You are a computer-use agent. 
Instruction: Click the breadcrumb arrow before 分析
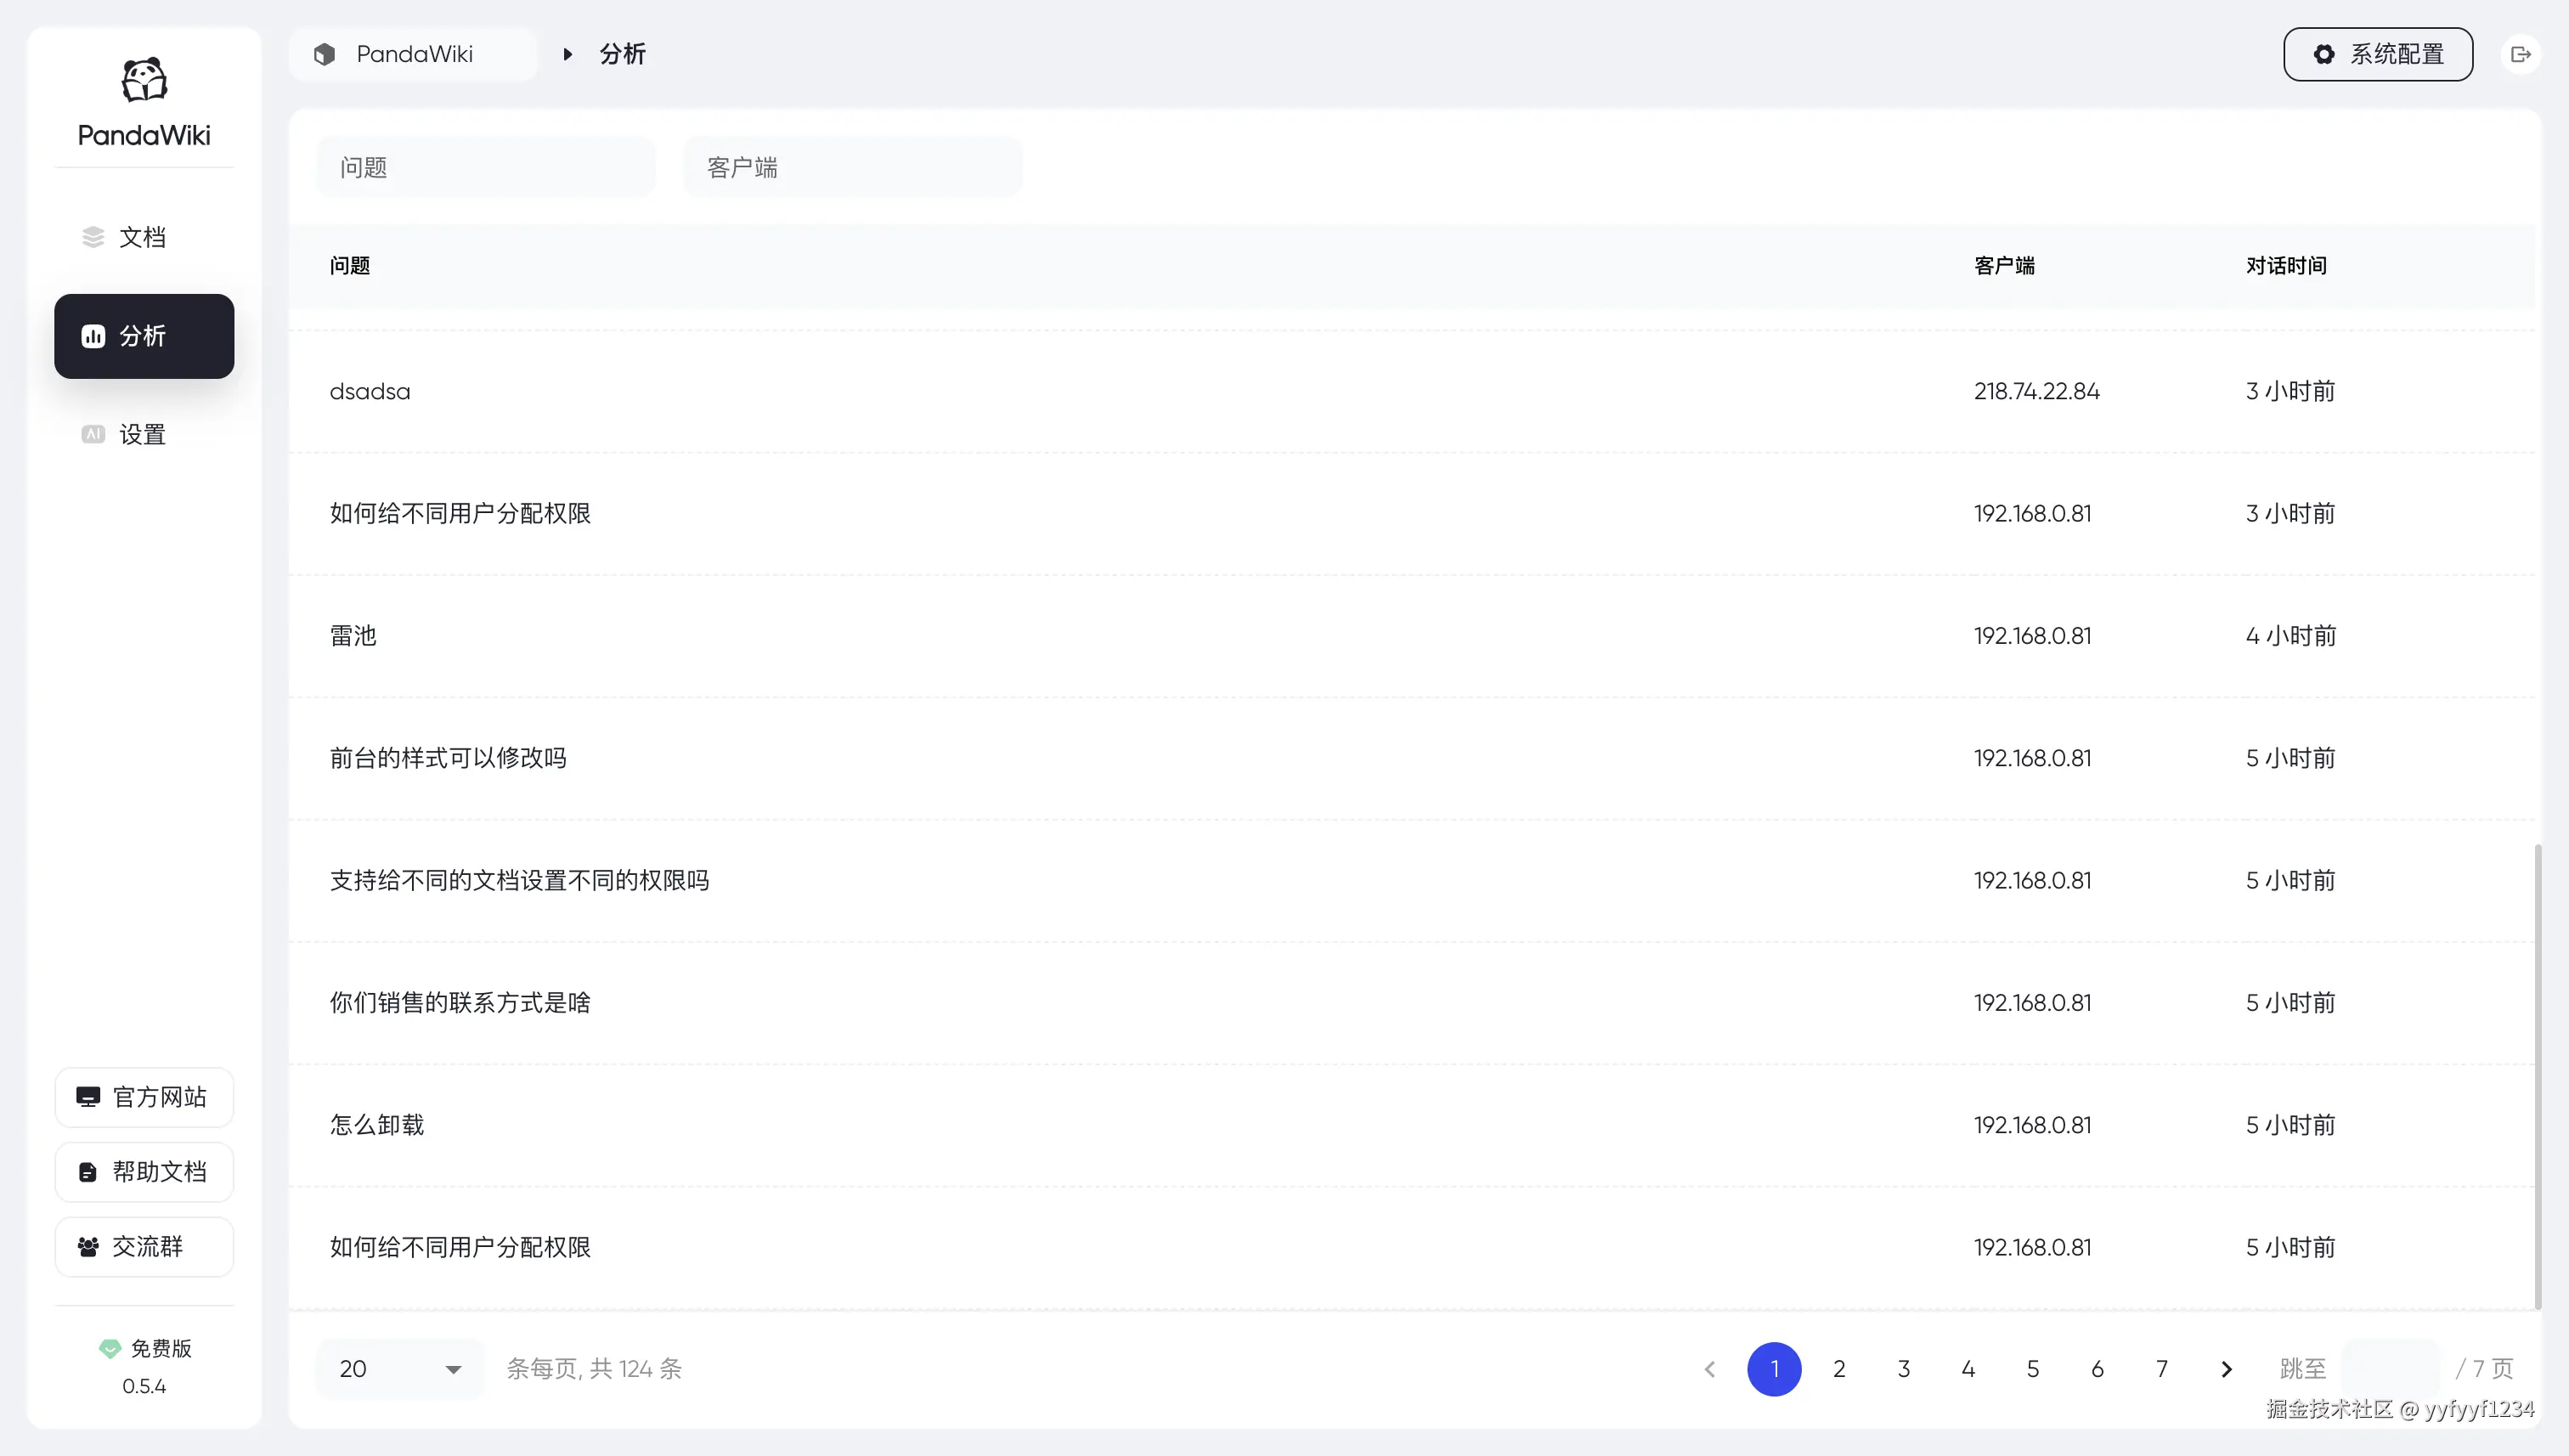(x=567, y=54)
